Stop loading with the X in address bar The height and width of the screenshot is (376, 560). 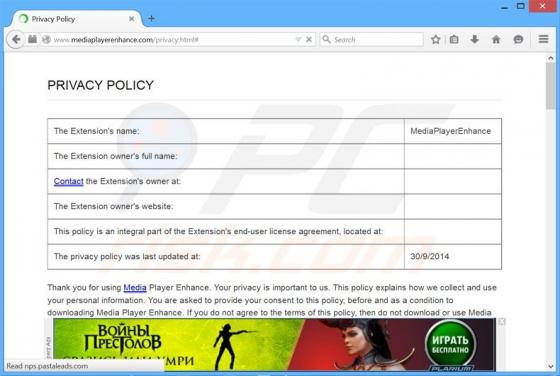click(309, 39)
